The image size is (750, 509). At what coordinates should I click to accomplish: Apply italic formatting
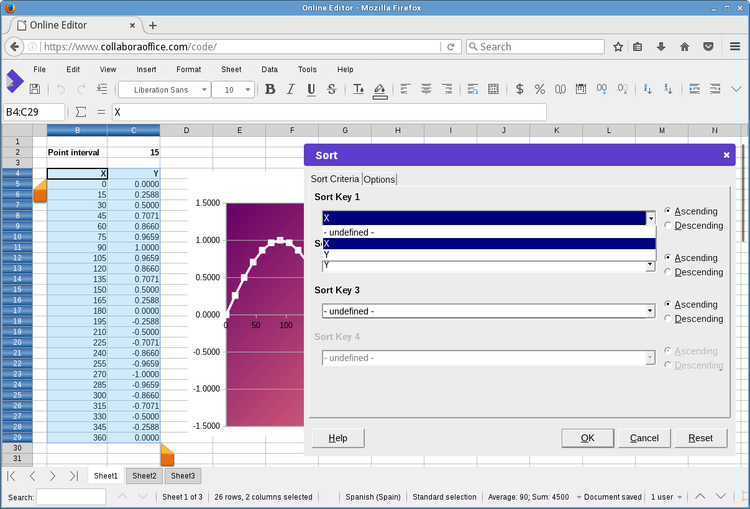pyautogui.click(x=290, y=89)
